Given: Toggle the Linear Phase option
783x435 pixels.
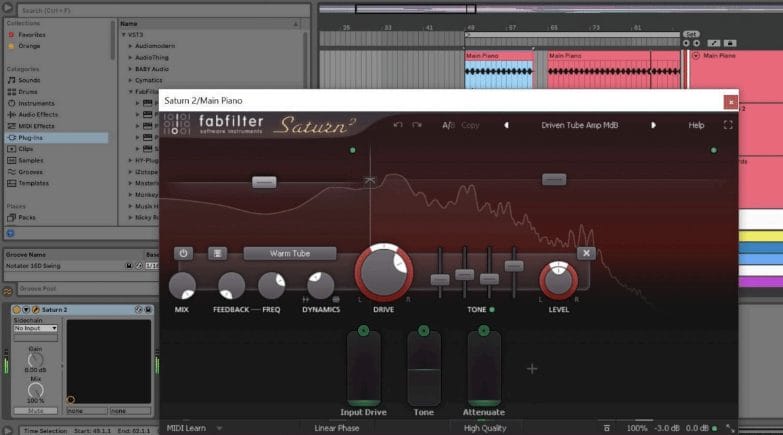Looking at the screenshot, I should click(337, 428).
